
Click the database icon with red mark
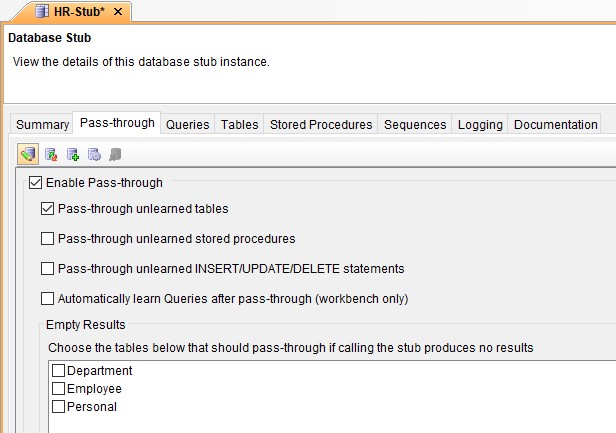point(51,154)
